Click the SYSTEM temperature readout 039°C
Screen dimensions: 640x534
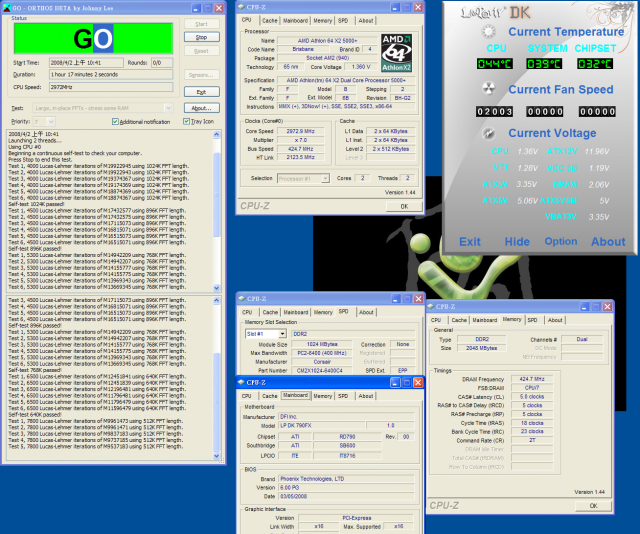pyautogui.click(x=544, y=64)
